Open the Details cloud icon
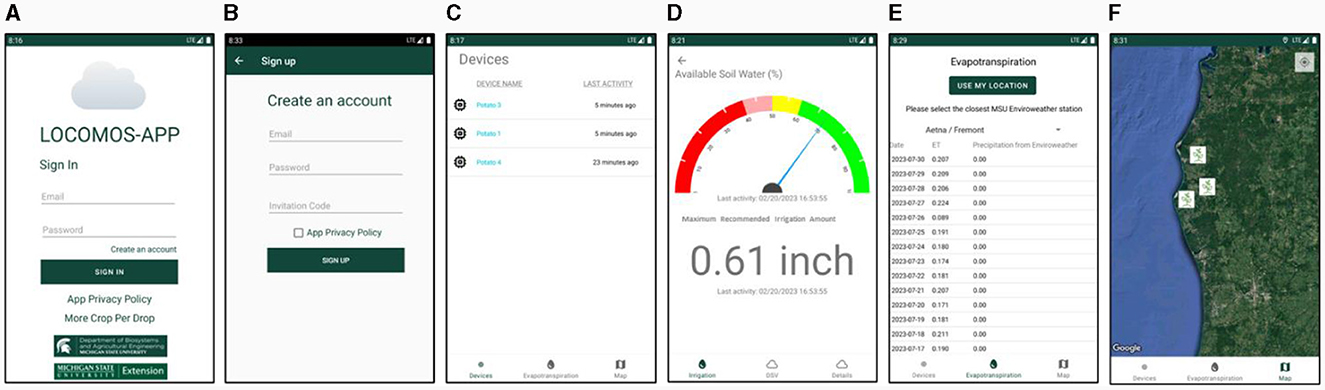This screenshot has height=390, width=1325. 841,365
